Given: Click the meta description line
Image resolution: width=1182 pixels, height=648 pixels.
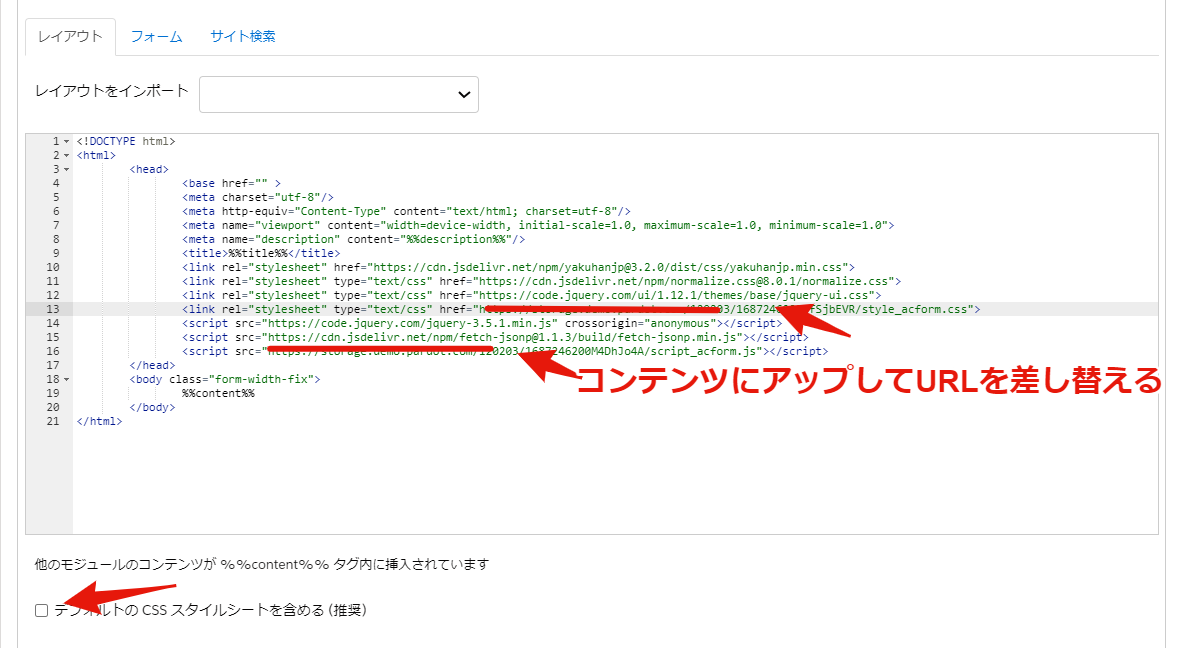Looking at the screenshot, I should pyautogui.click(x=353, y=239).
